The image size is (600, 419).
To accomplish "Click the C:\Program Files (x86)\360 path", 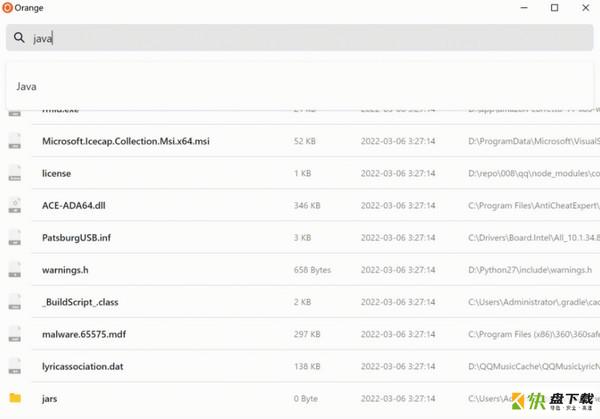I will coord(534,334).
